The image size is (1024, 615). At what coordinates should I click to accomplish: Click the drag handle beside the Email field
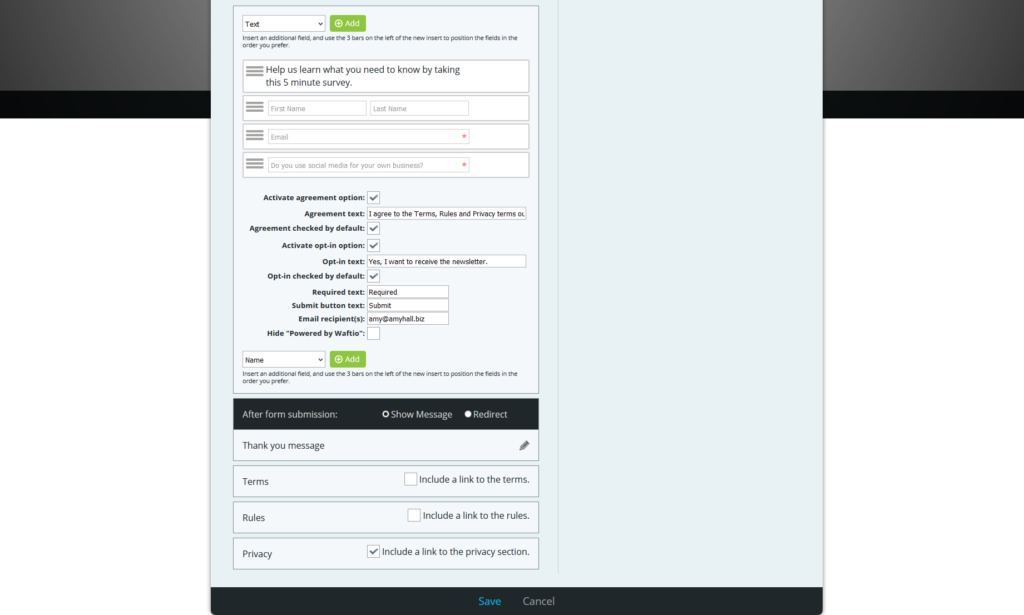[x=255, y=135]
